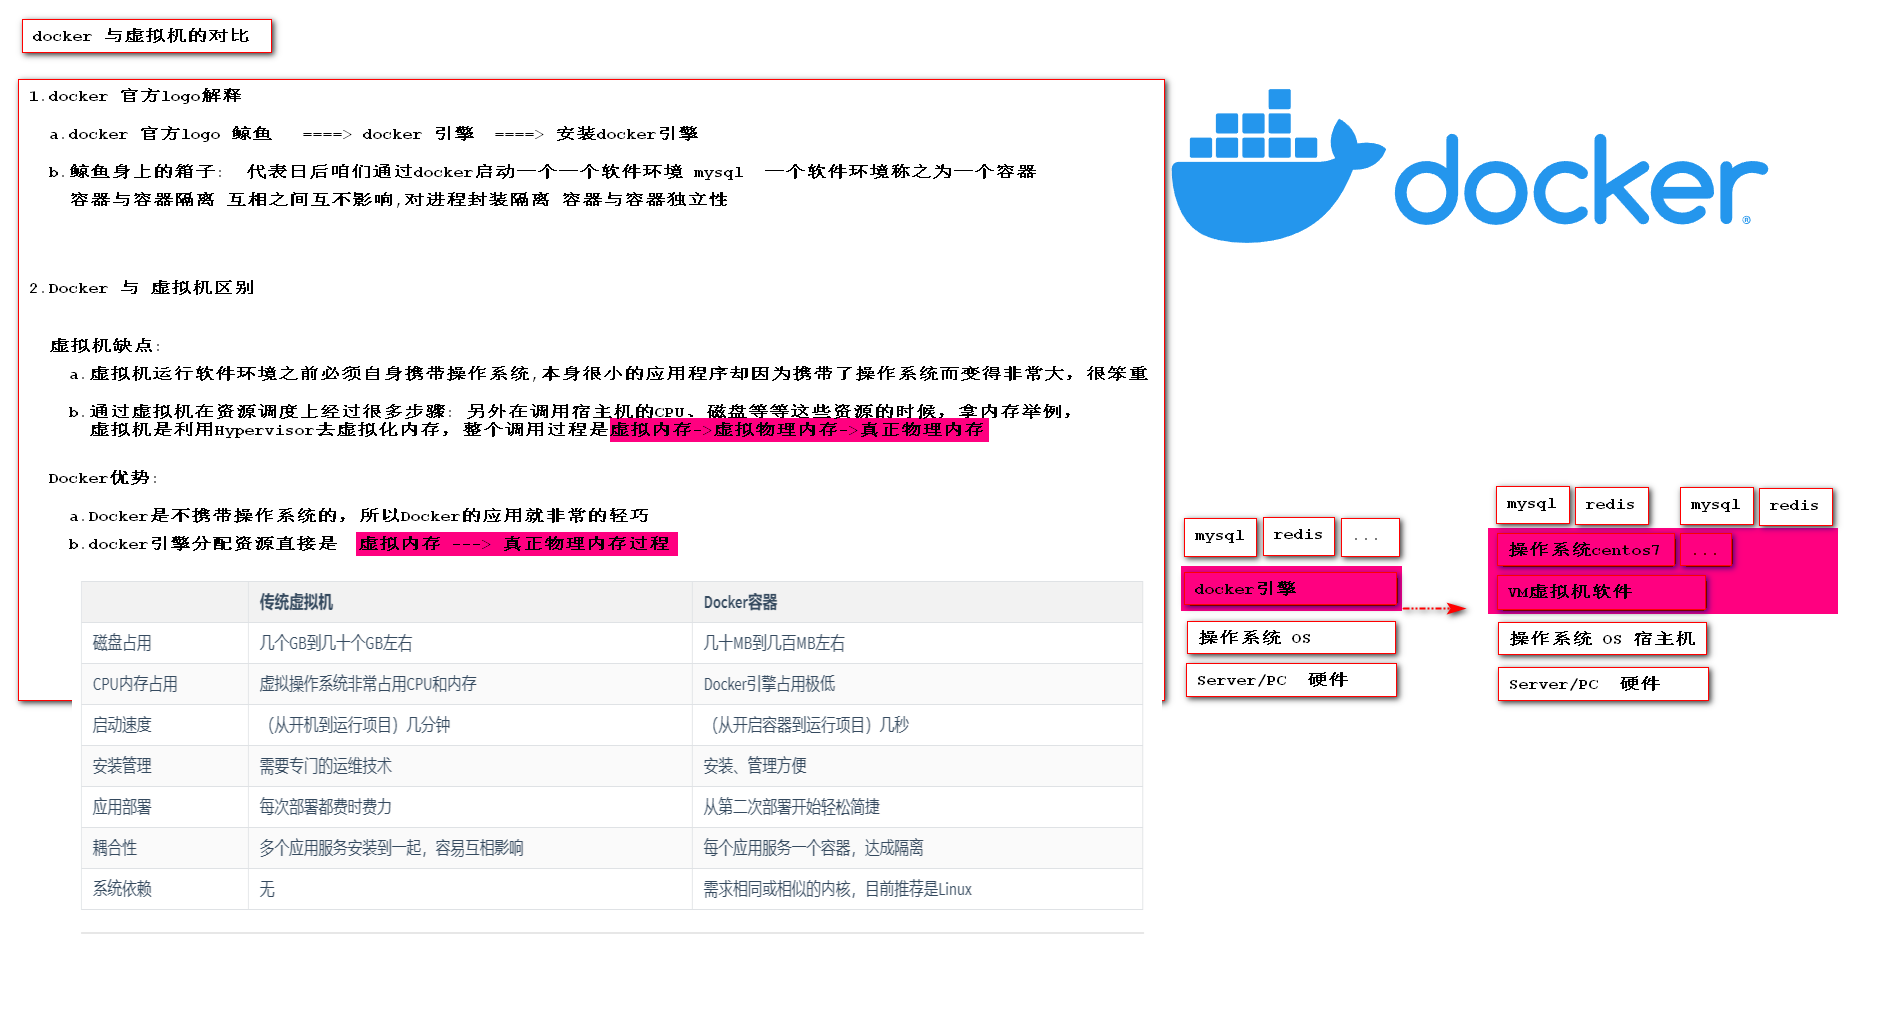Click the highlighted docker引擎 block
Screen dimensions: 1881x1023
tap(1290, 589)
